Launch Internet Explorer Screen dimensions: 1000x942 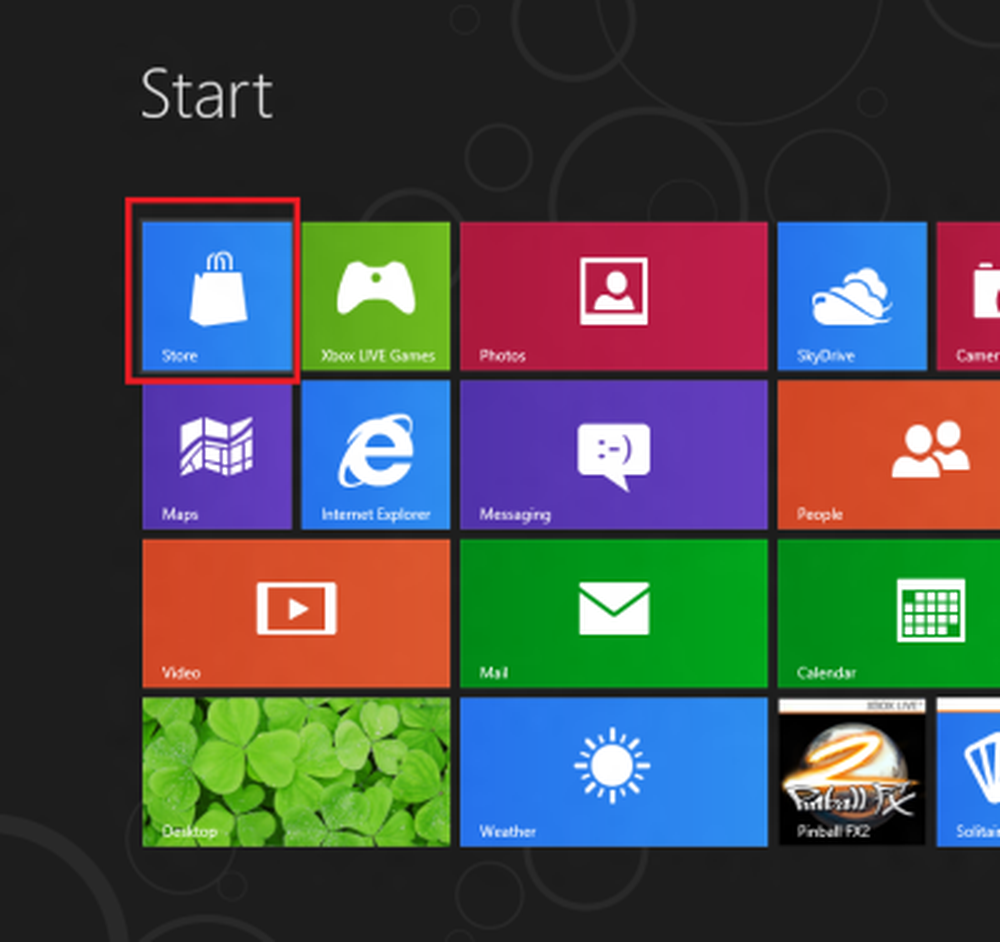(376, 455)
